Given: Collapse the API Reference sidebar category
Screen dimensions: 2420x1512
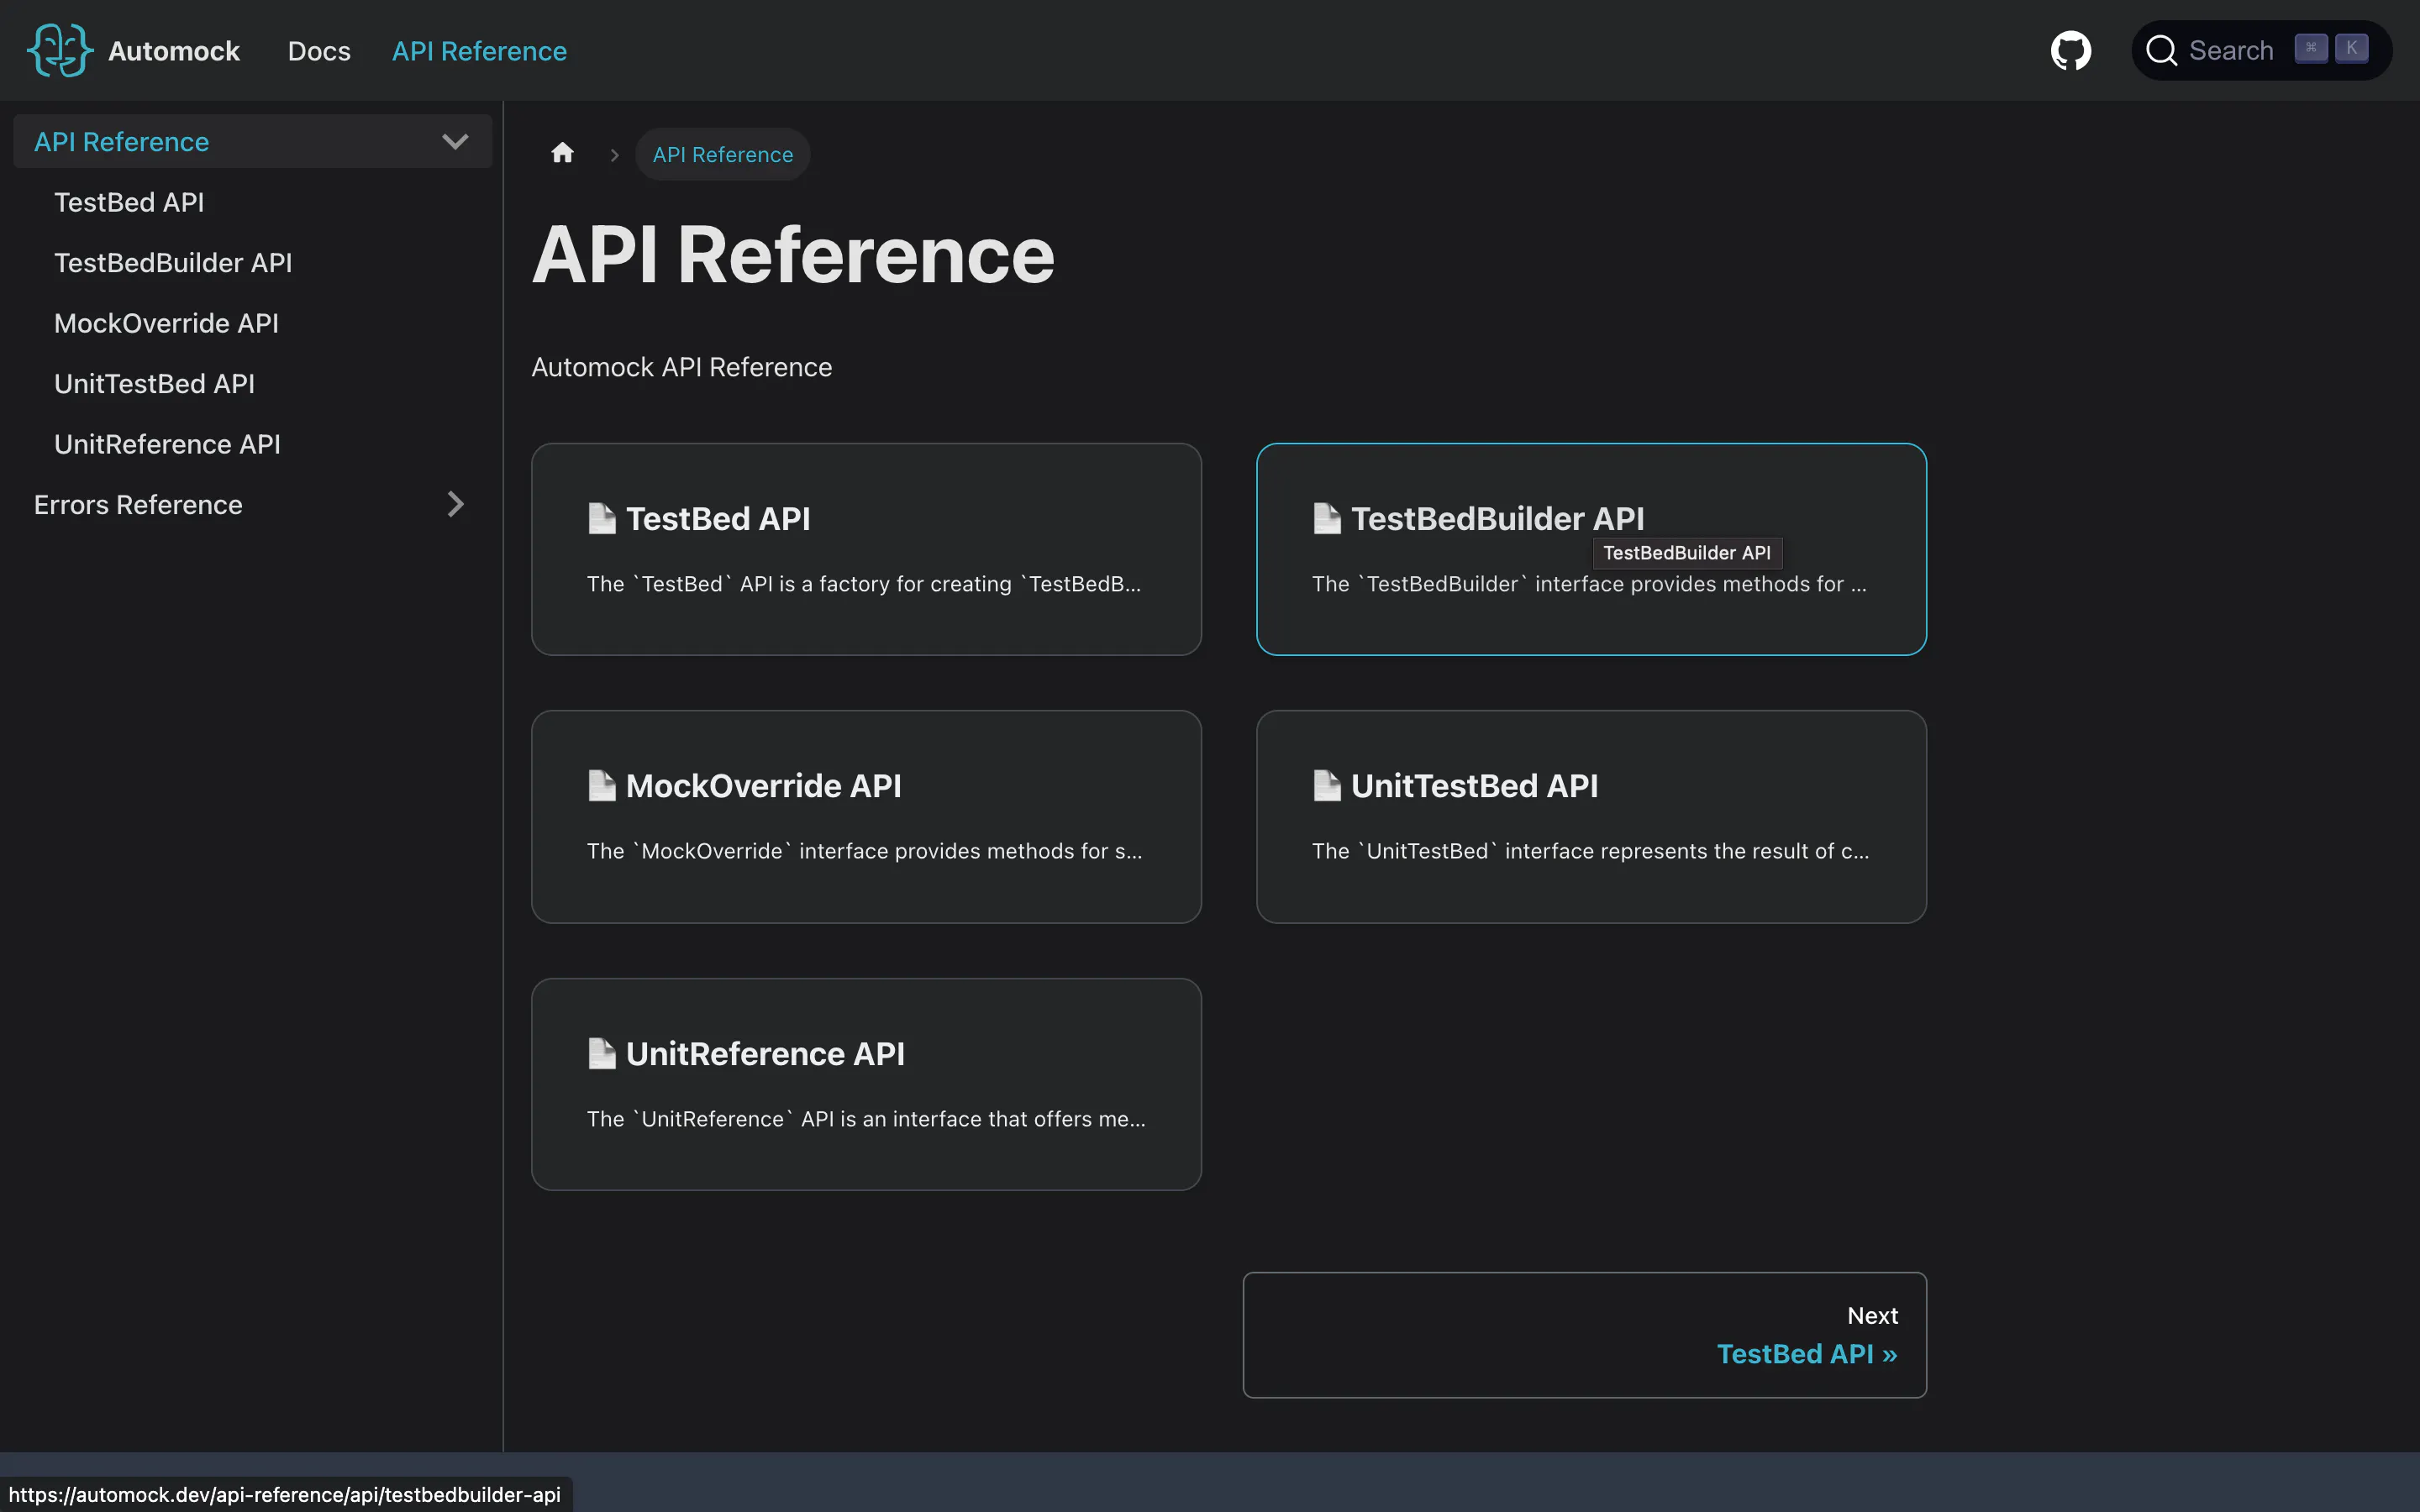Looking at the screenshot, I should click(x=455, y=141).
